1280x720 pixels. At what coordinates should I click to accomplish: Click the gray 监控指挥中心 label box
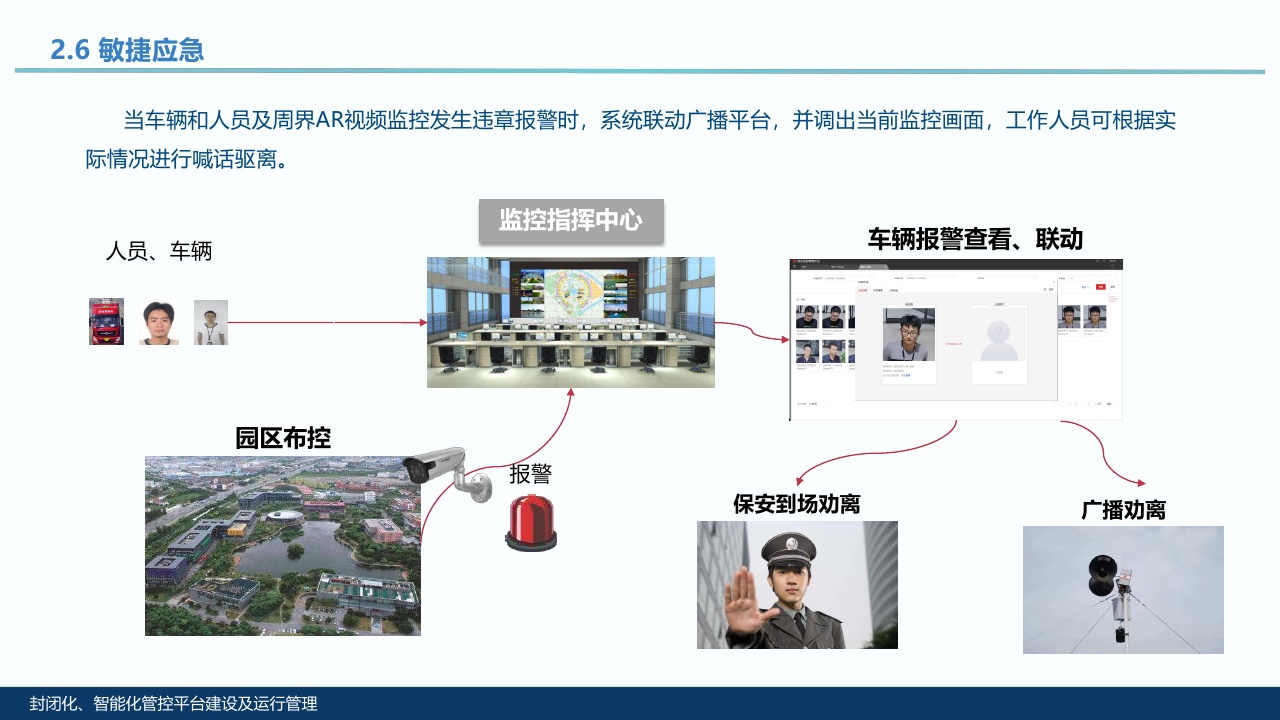click(x=570, y=221)
